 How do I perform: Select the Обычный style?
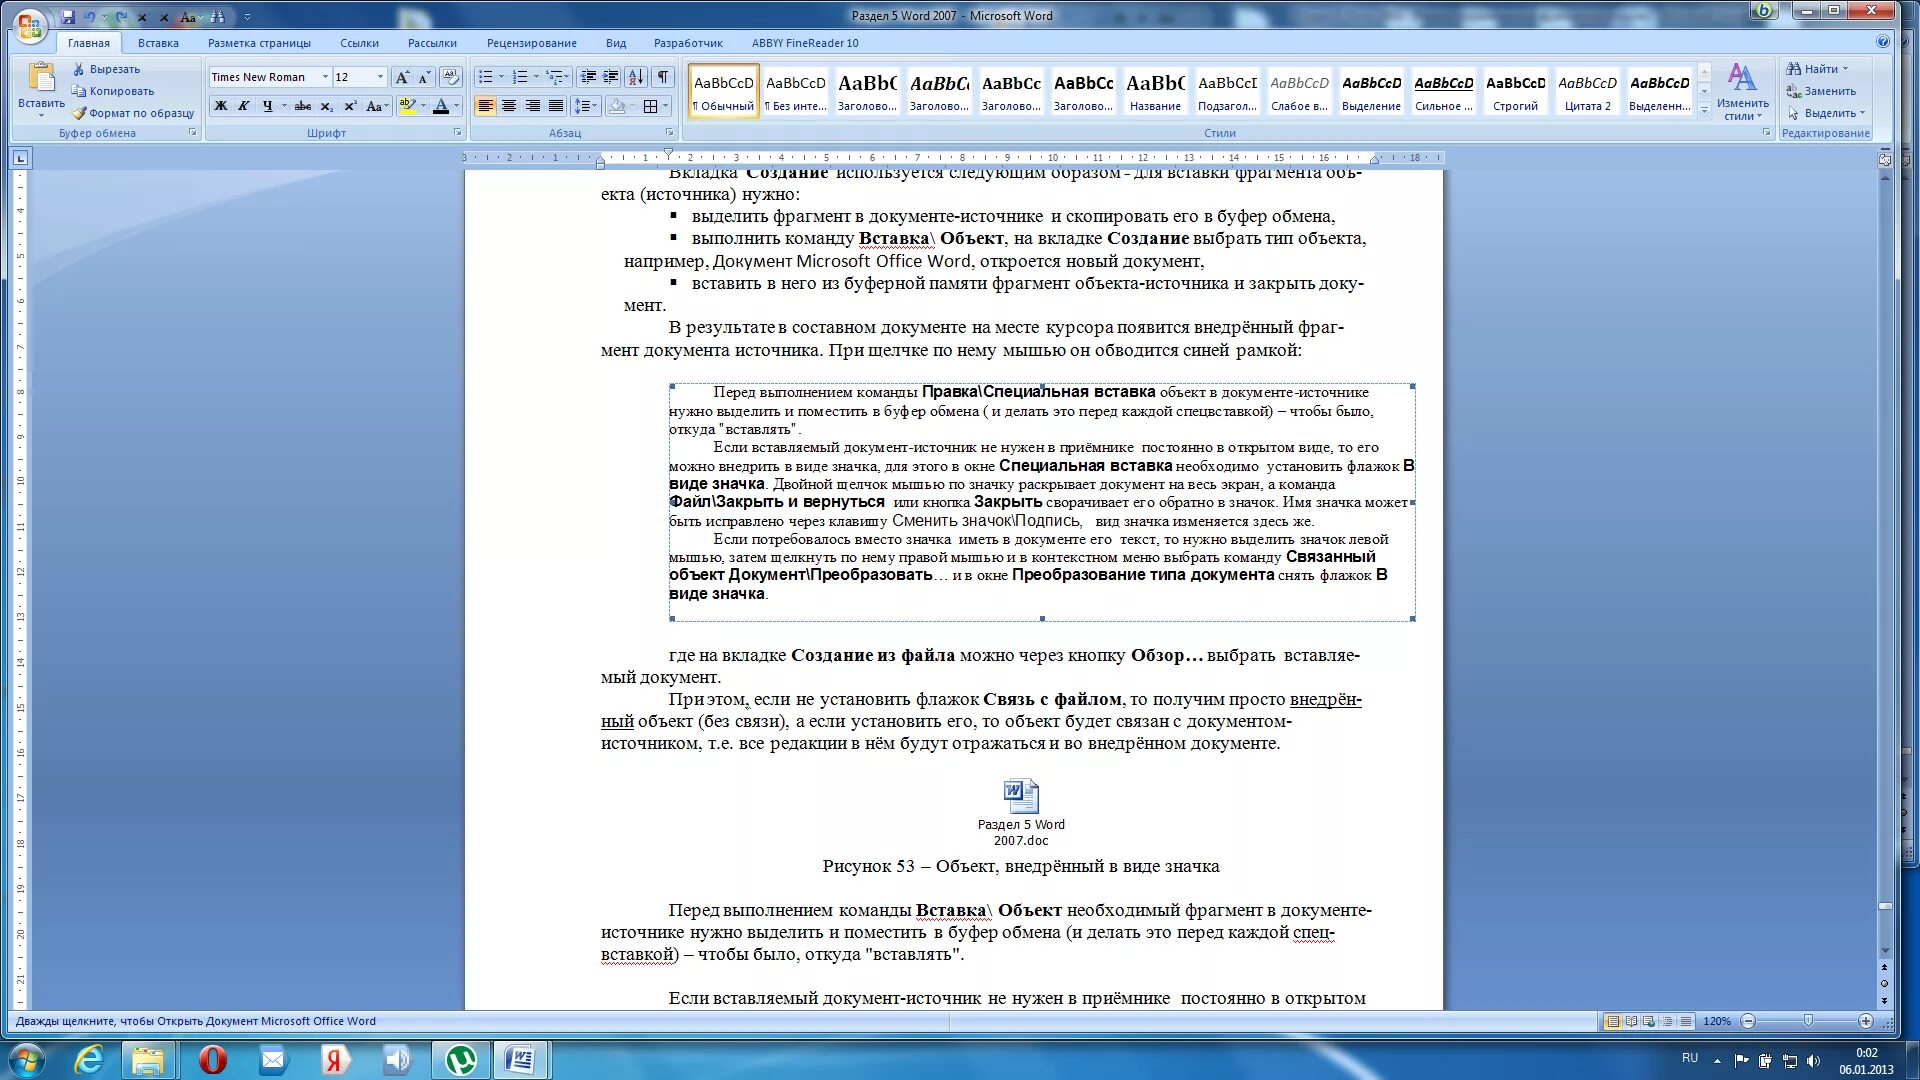(x=724, y=91)
